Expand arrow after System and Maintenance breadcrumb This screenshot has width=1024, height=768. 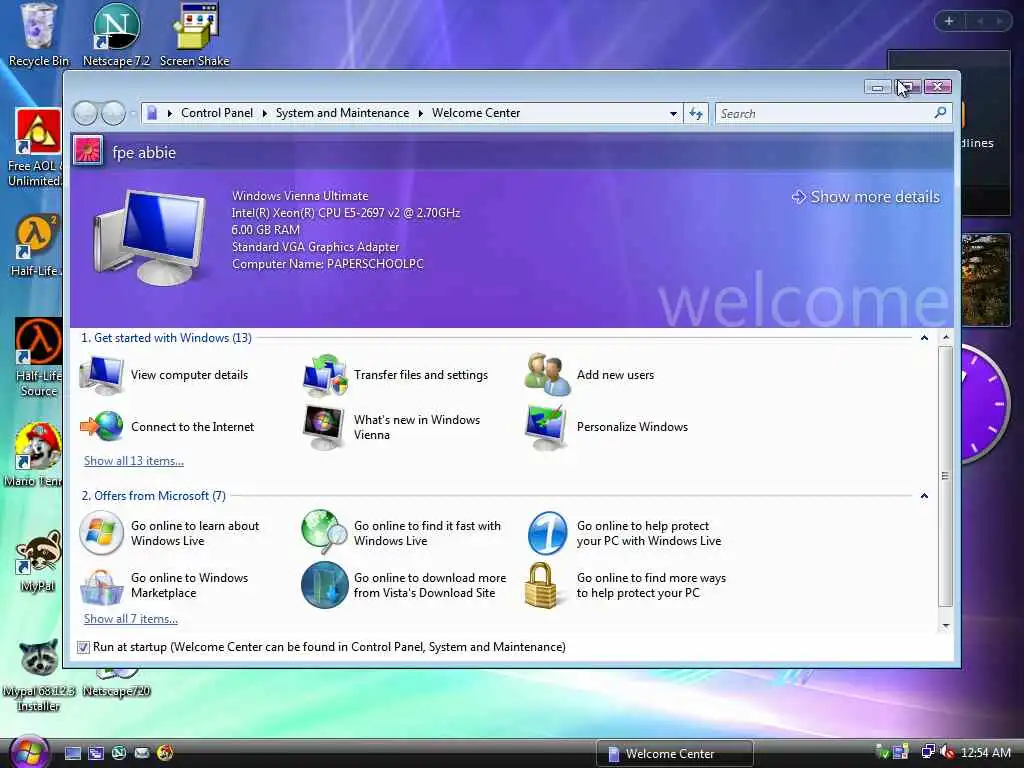pos(421,114)
